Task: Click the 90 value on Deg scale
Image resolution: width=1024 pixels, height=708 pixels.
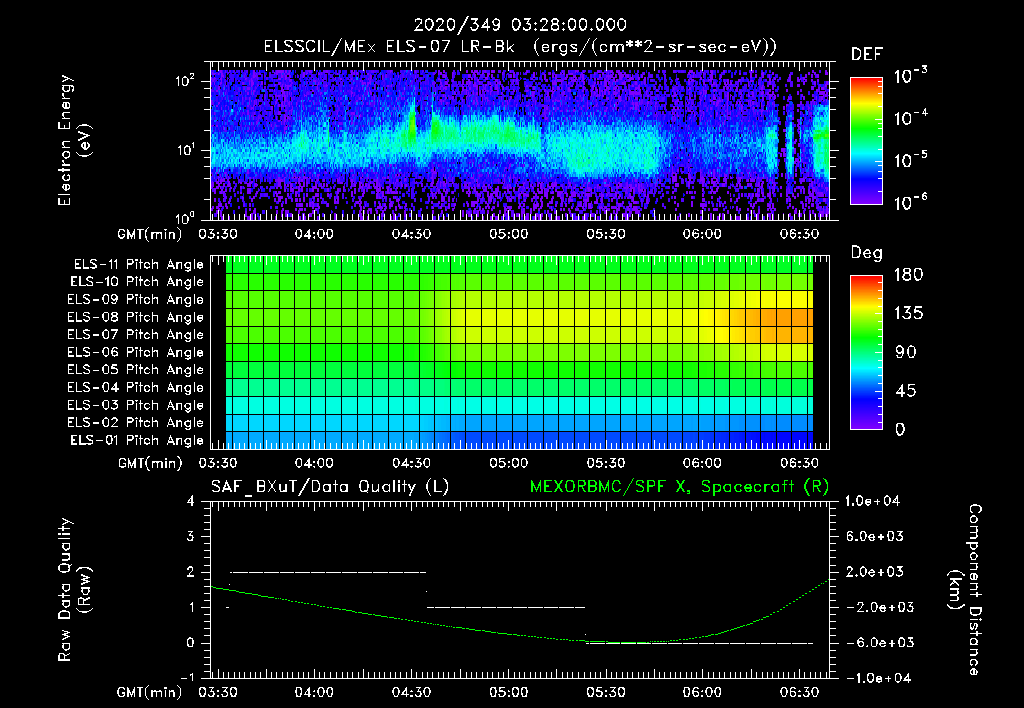Action: tap(906, 352)
